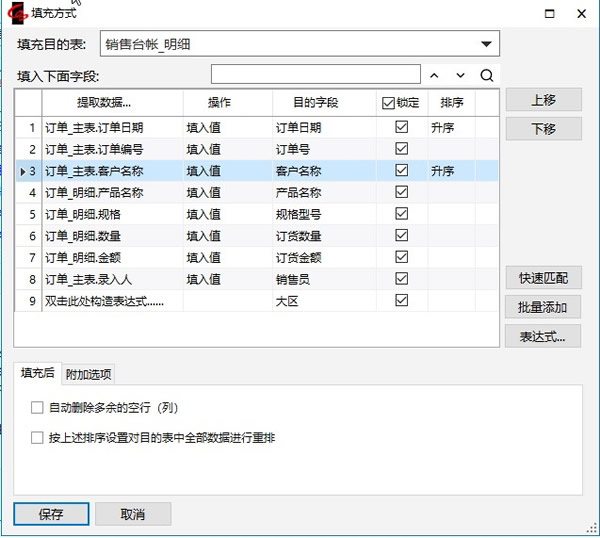Switch to the 附加选项 tab
This screenshot has width=600, height=538.
pyautogui.click(x=88, y=374)
